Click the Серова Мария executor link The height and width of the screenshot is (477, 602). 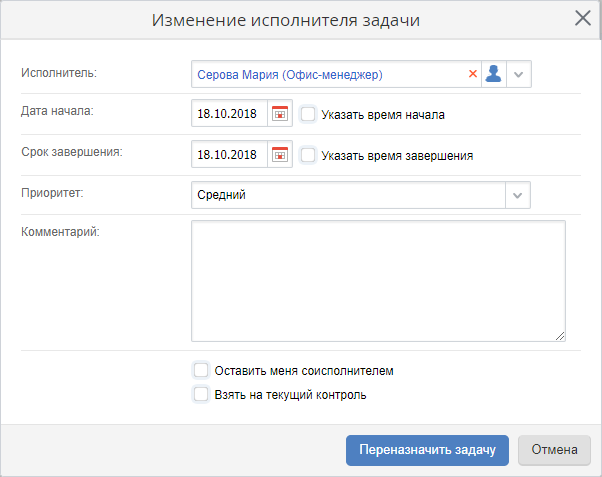(290, 75)
